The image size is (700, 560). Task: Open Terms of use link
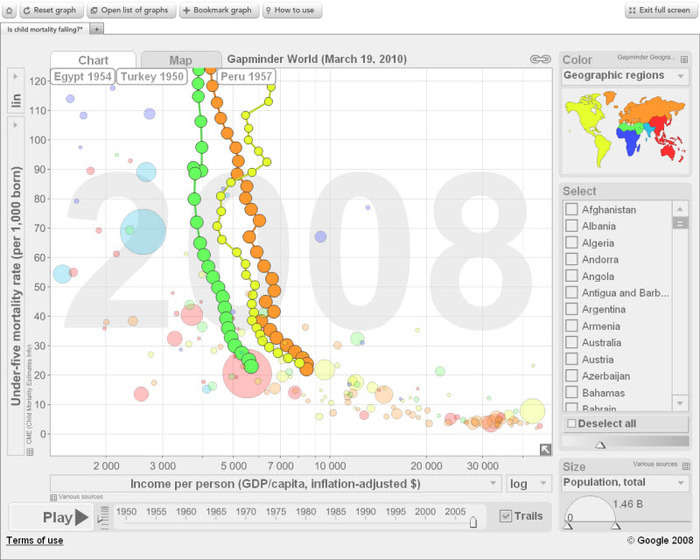35,540
